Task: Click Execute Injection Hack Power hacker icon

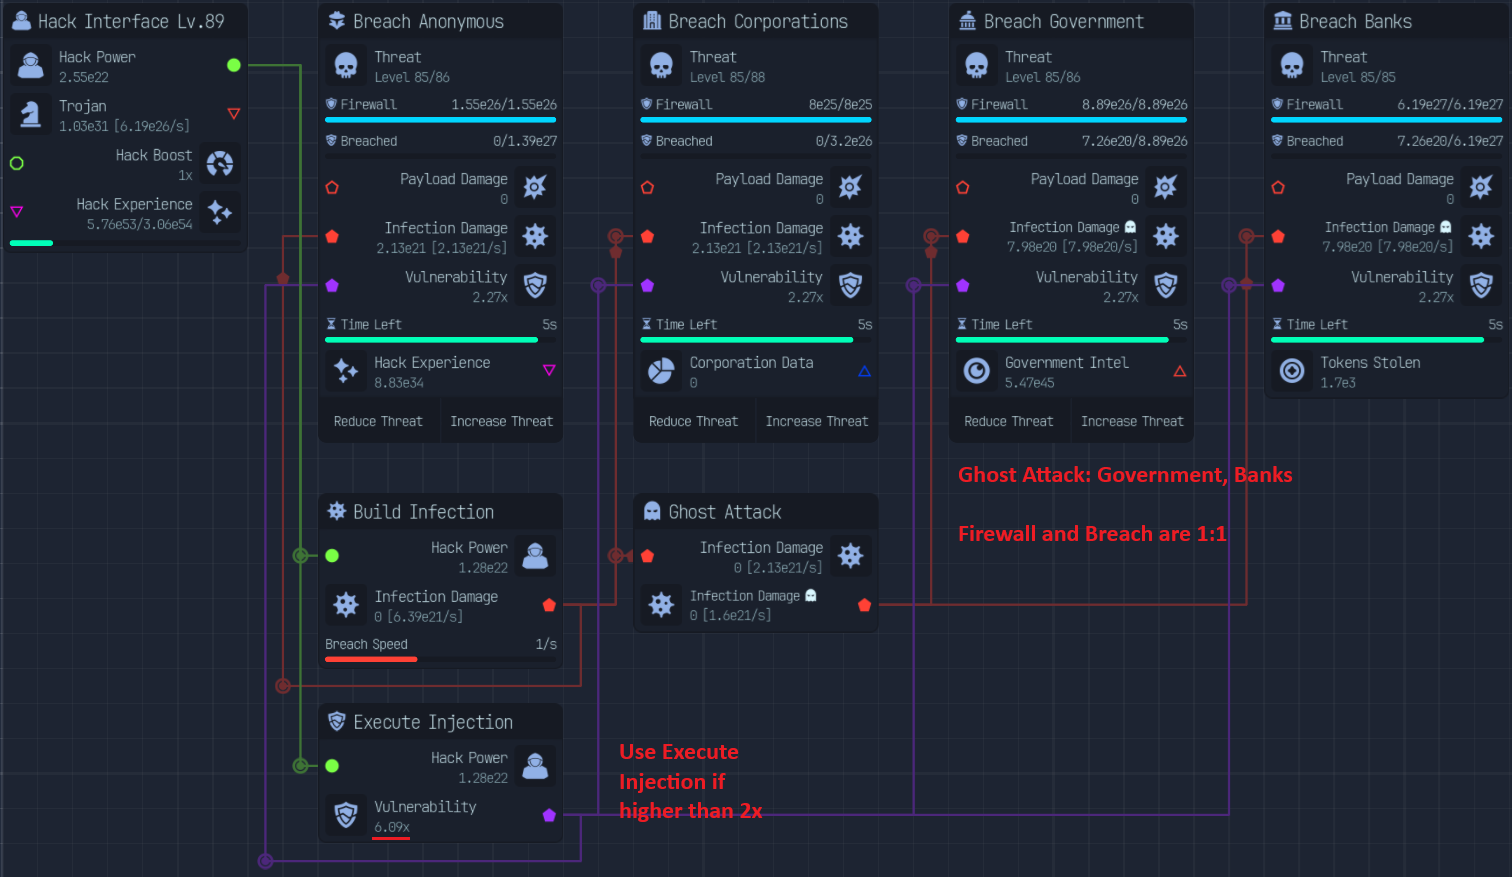Action: [x=535, y=767]
